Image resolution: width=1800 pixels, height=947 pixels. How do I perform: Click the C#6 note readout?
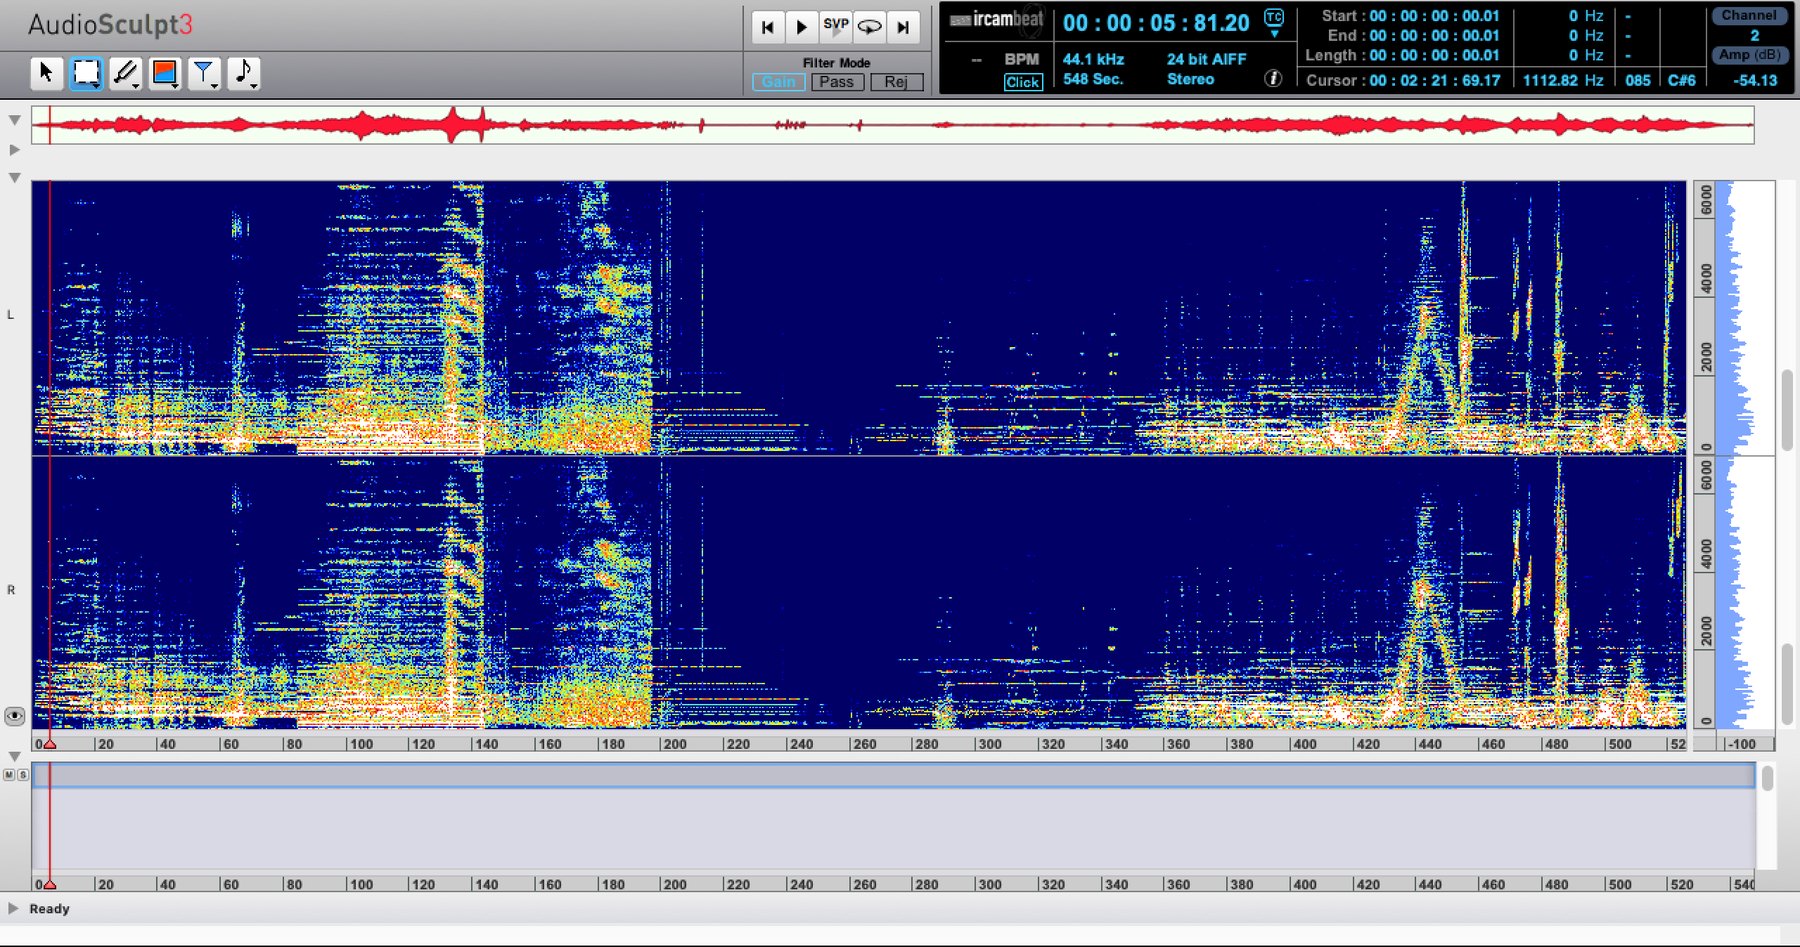point(1682,80)
